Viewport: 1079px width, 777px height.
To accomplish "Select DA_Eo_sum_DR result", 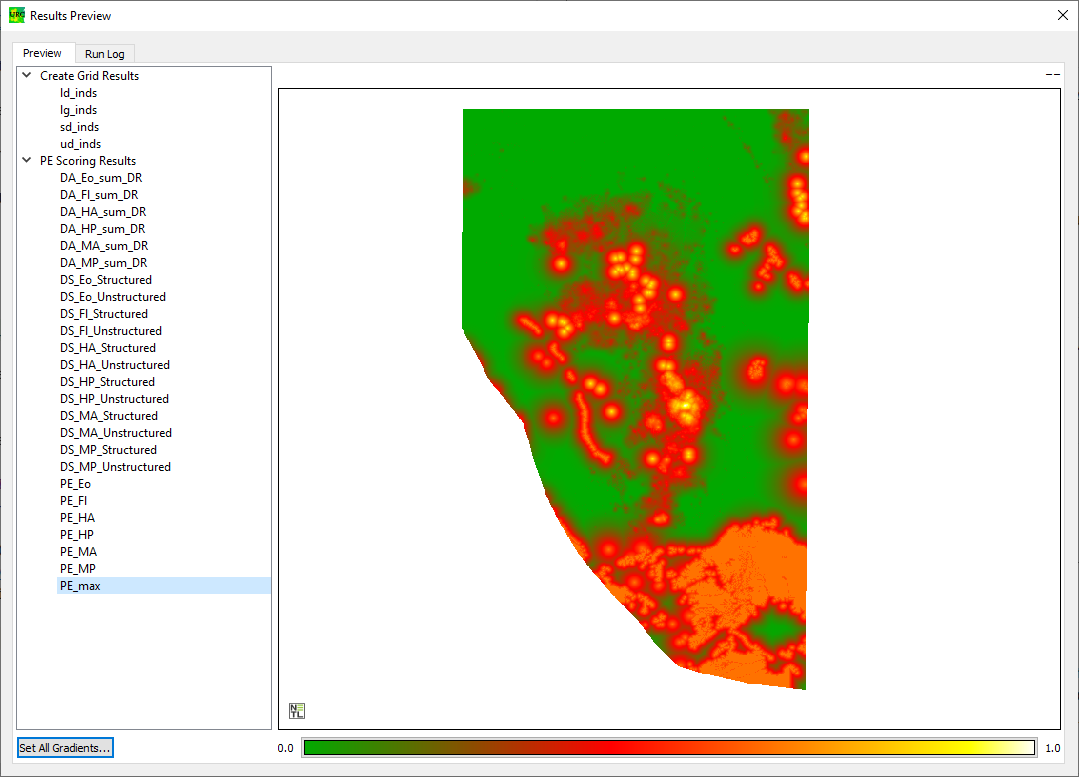I will point(101,178).
